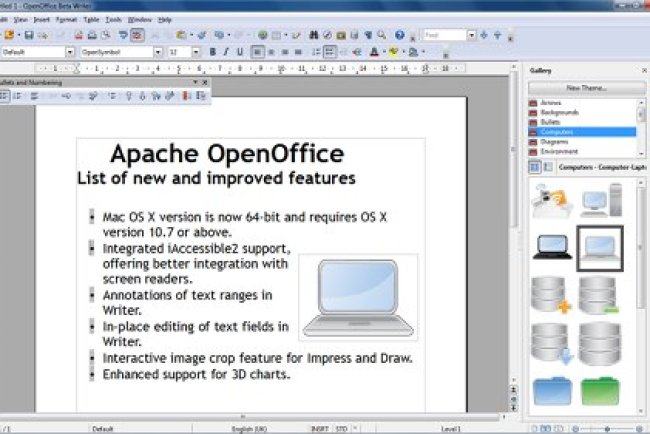Click the Find Previous up arrow
The width and height of the screenshot is (650, 434).
(497, 35)
